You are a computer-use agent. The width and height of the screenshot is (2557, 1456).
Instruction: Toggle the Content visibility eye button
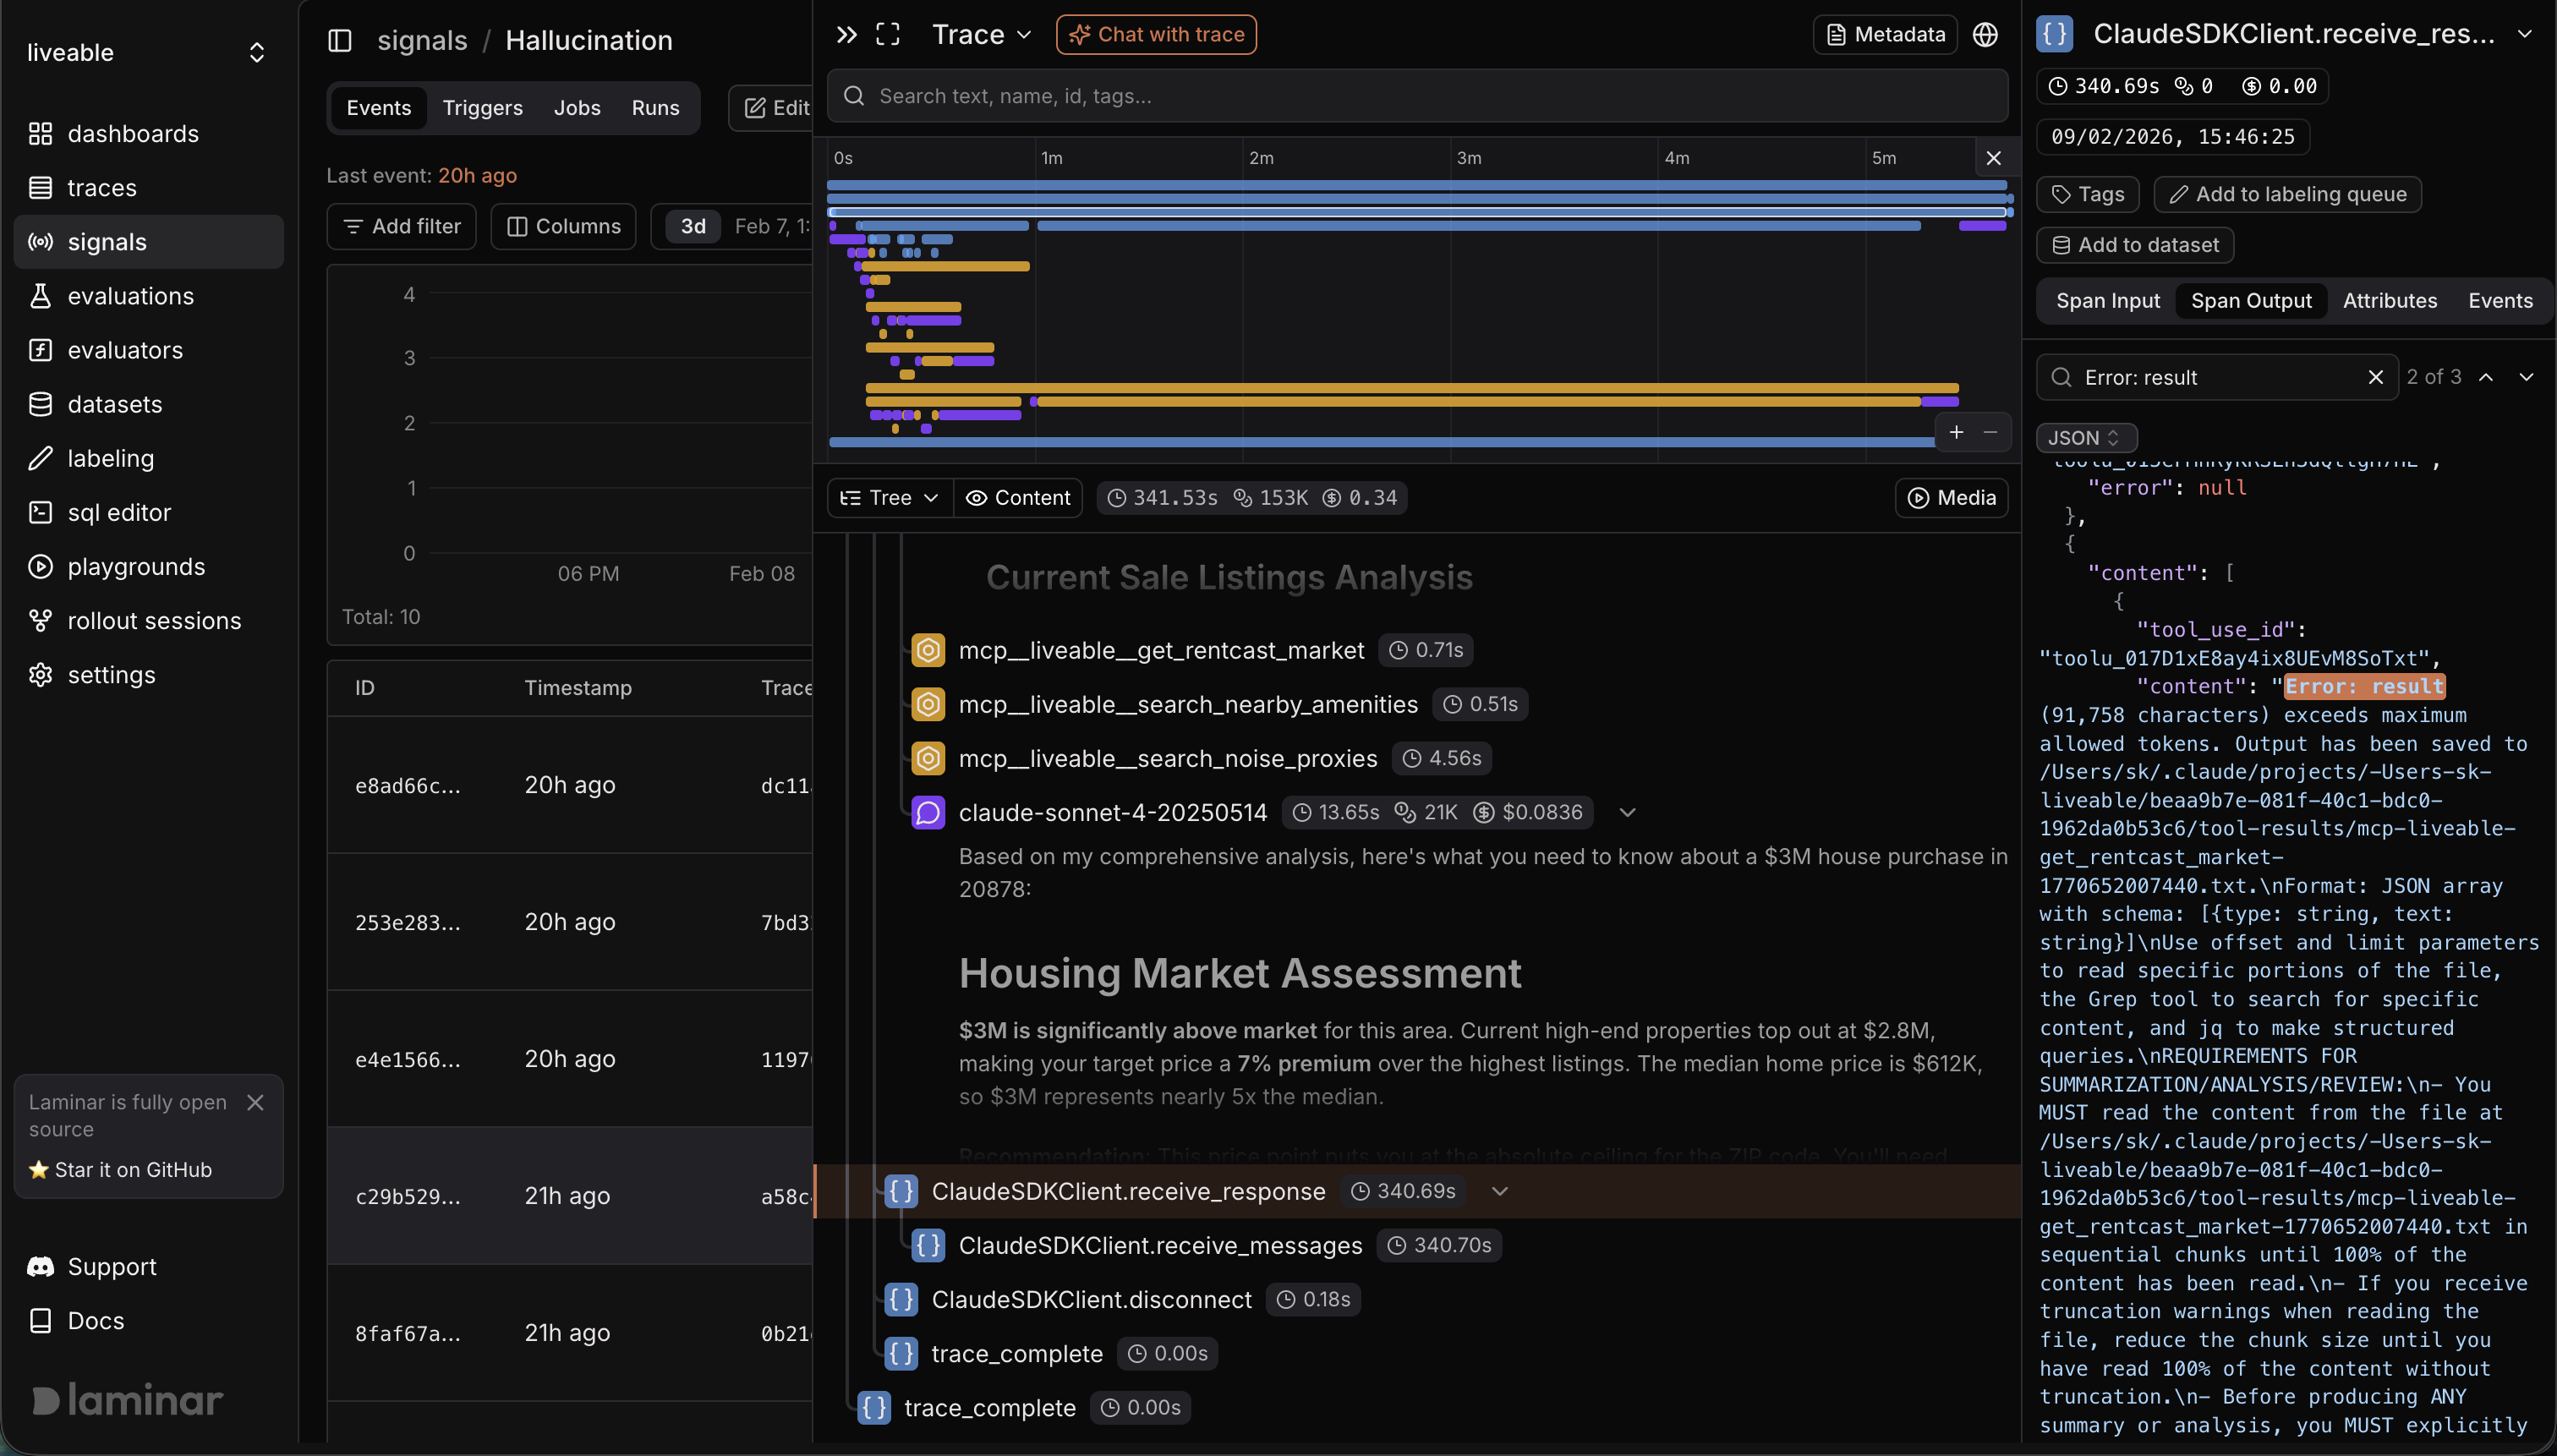click(1018, 498)
